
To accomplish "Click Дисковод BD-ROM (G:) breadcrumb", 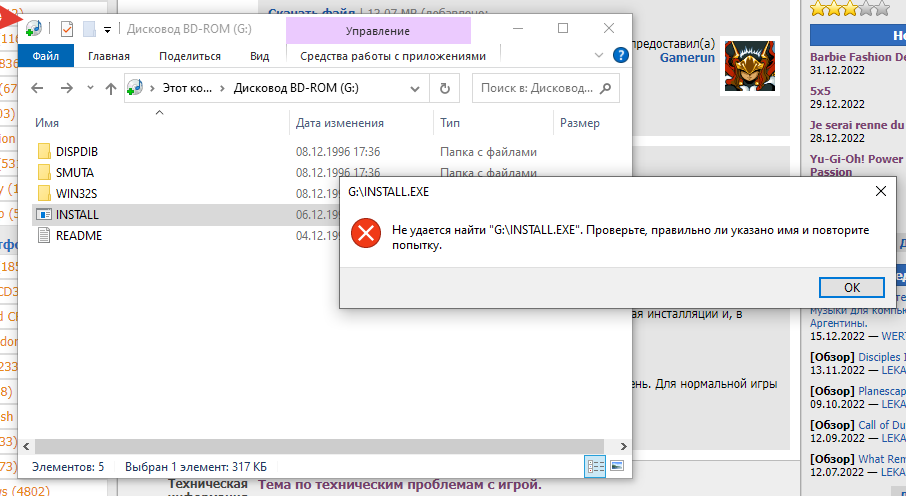I will tap(296, 88).
